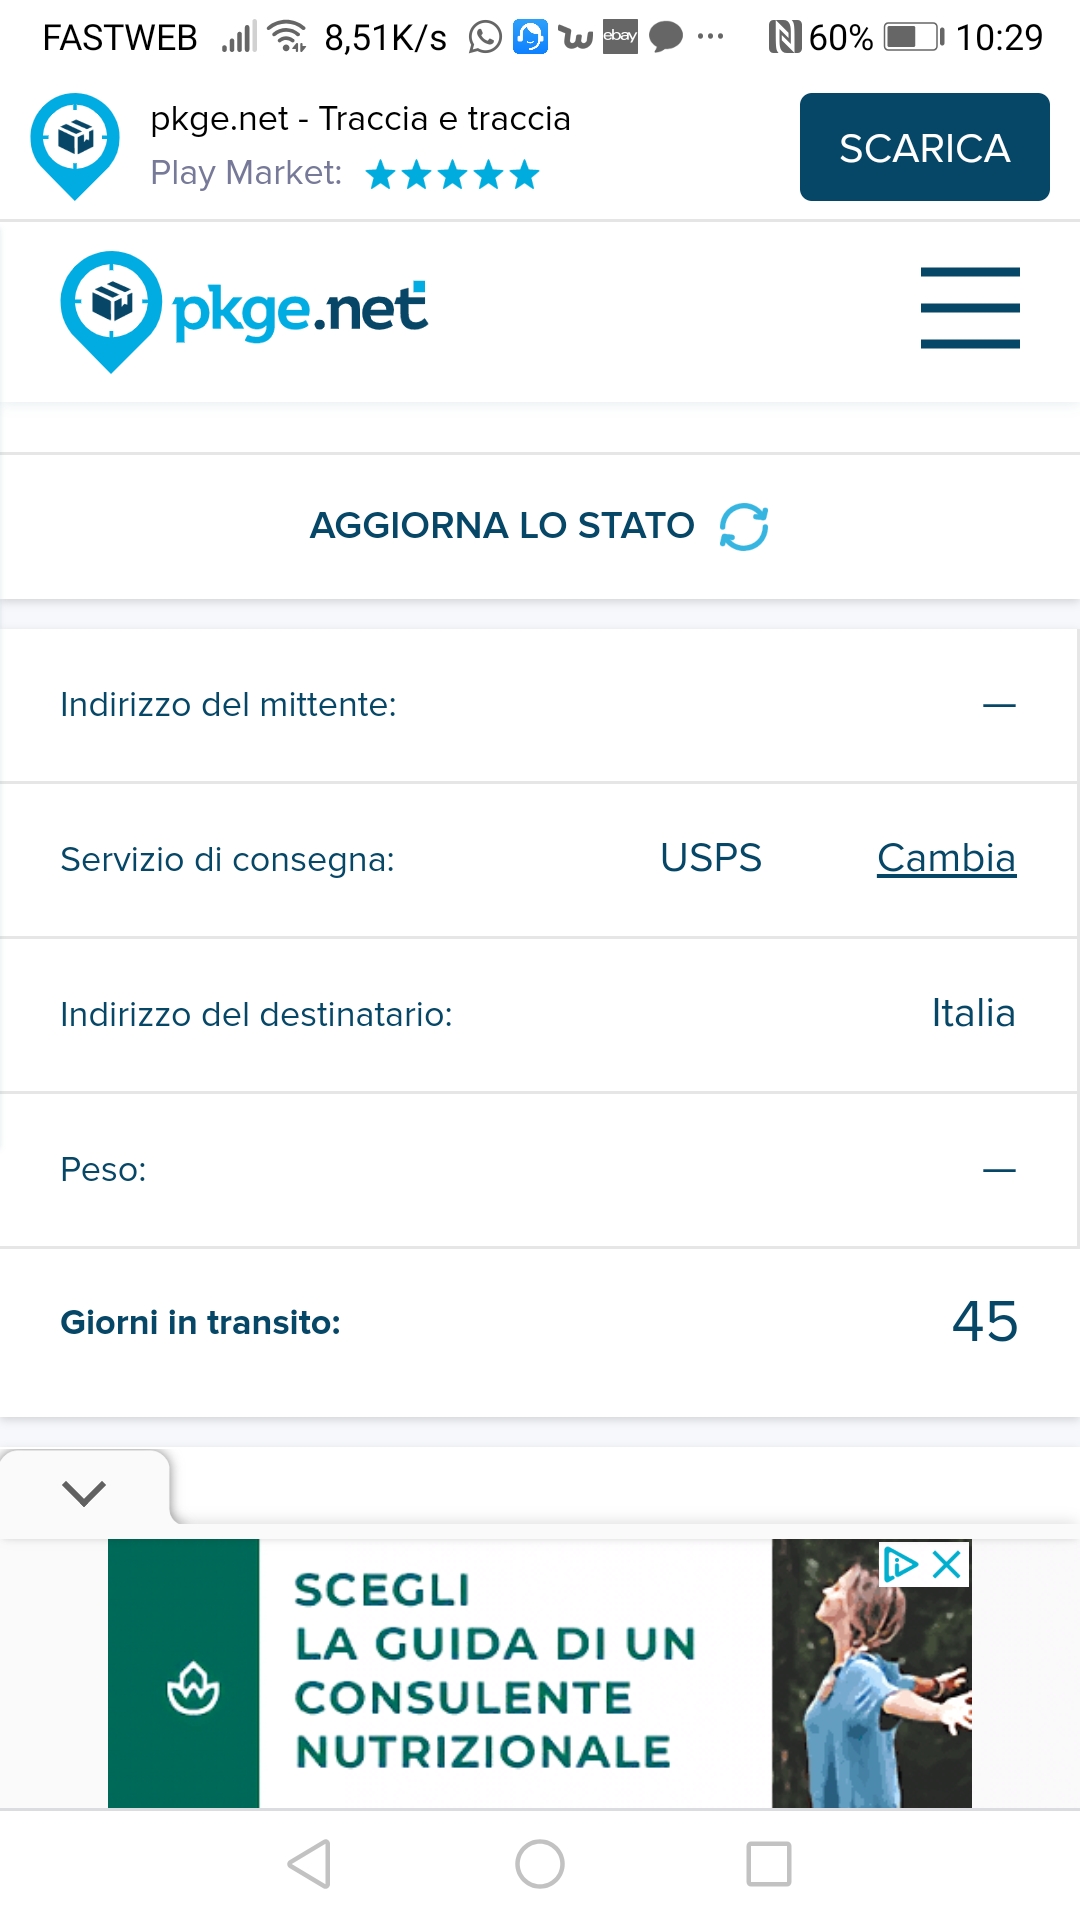
Task: Tap the pkge.net logo
Action: [x=245, y=310]
